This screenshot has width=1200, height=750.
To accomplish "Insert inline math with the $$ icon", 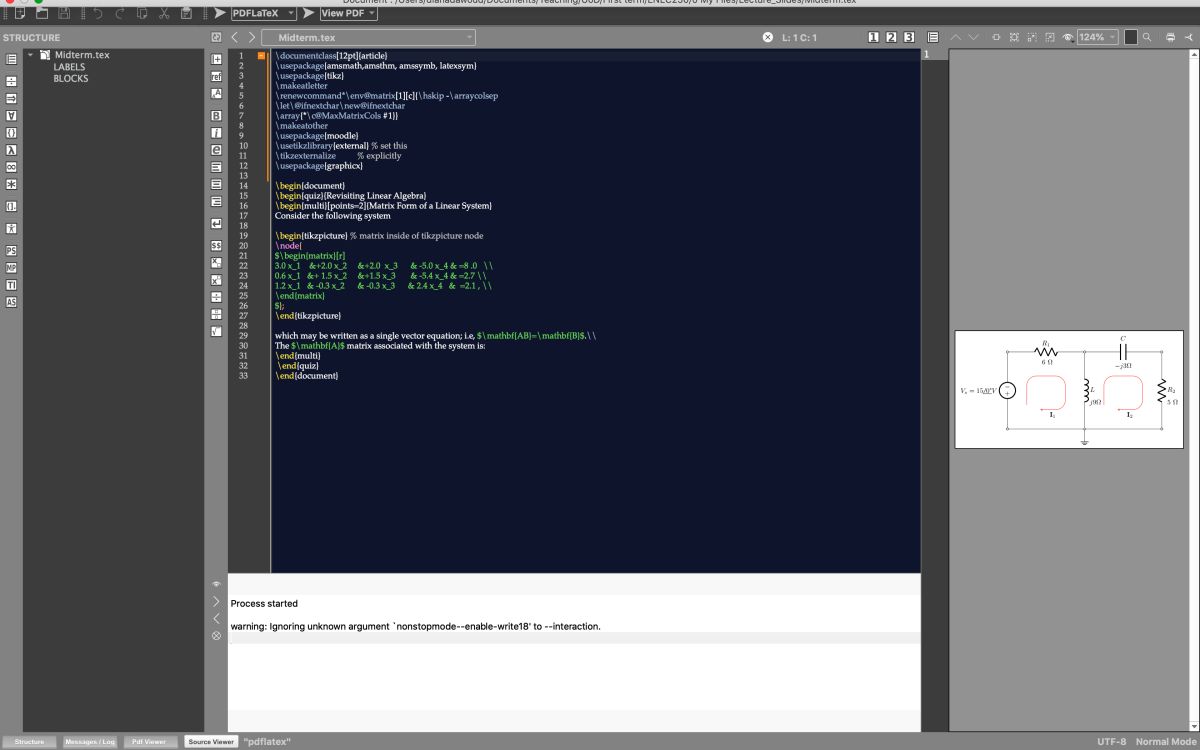I will (x=216, y=245).
